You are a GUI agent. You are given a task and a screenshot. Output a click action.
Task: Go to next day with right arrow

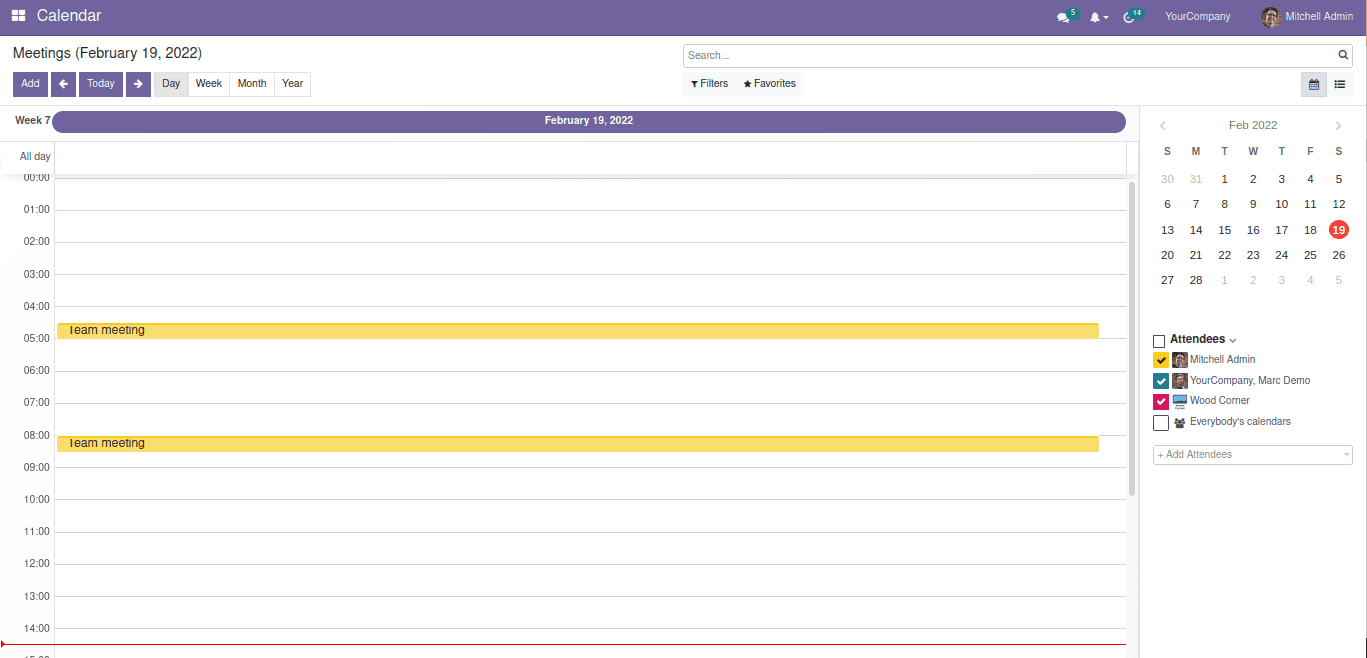[138, 84]
